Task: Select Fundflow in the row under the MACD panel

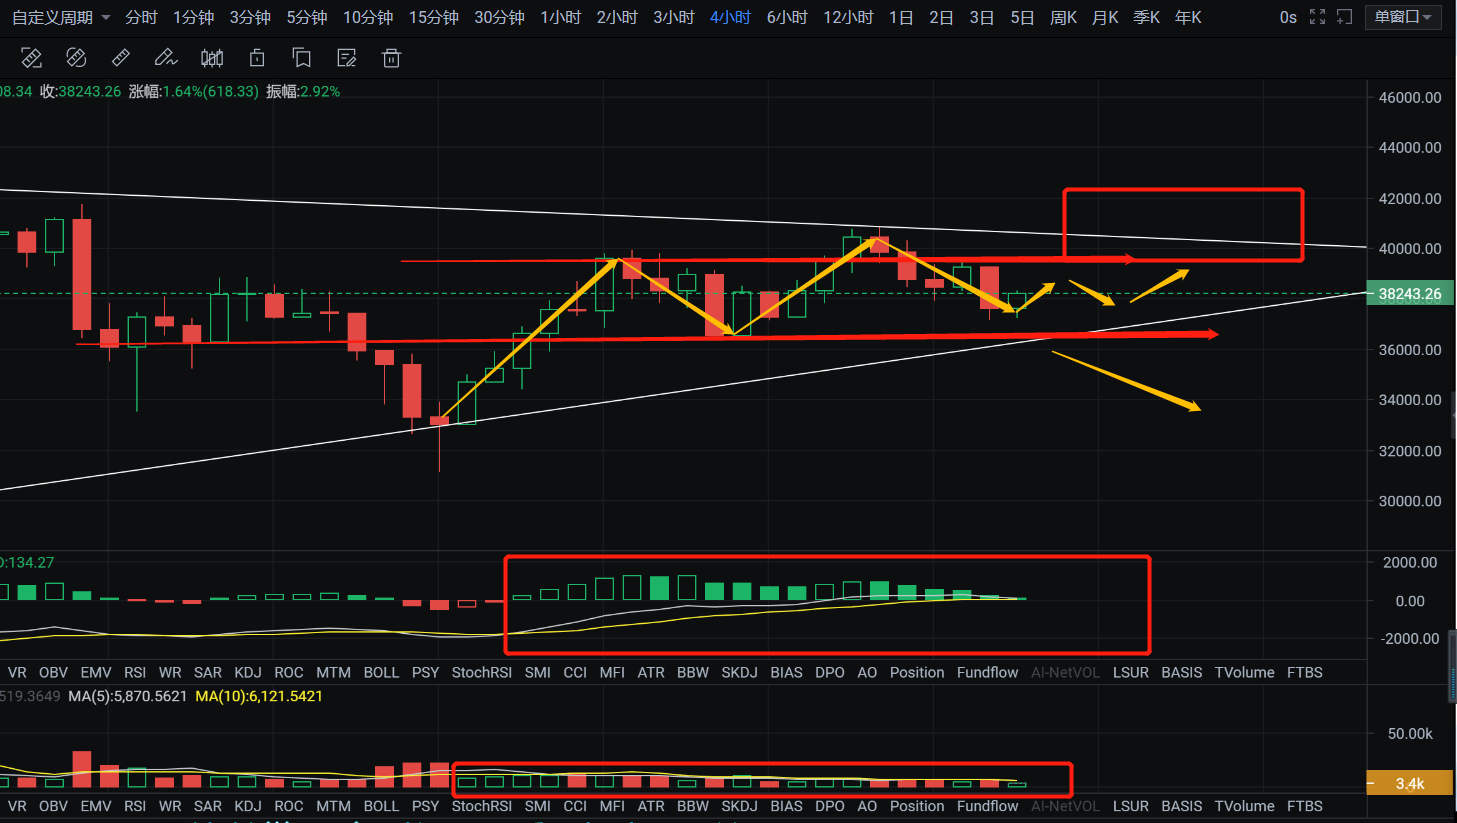Action: pos(988,672)
